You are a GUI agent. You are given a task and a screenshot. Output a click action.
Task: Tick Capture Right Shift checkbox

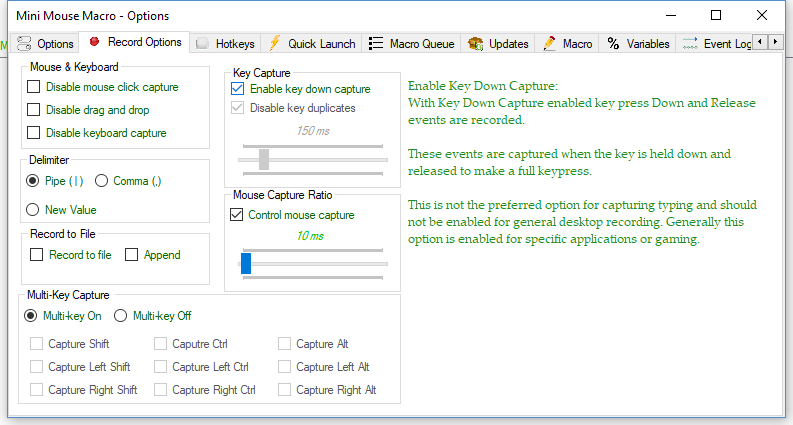coord(36,390)
